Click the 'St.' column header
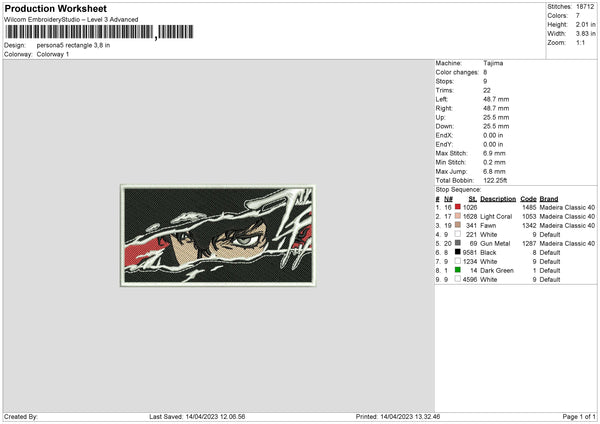This screenshot has width=600, height=424. pyautogui.click(x=473, y=199)
